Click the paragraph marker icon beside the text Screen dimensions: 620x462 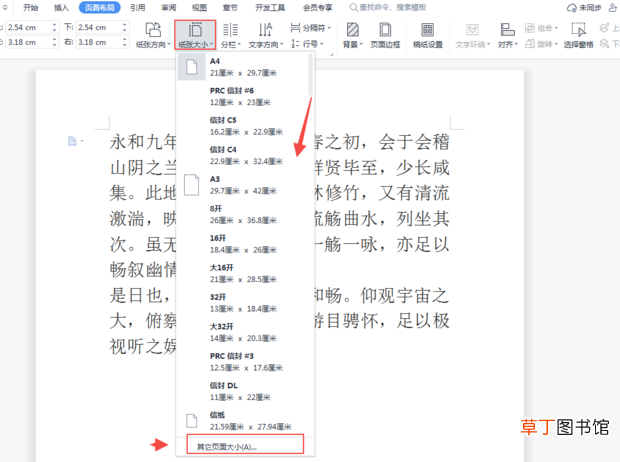72,141
